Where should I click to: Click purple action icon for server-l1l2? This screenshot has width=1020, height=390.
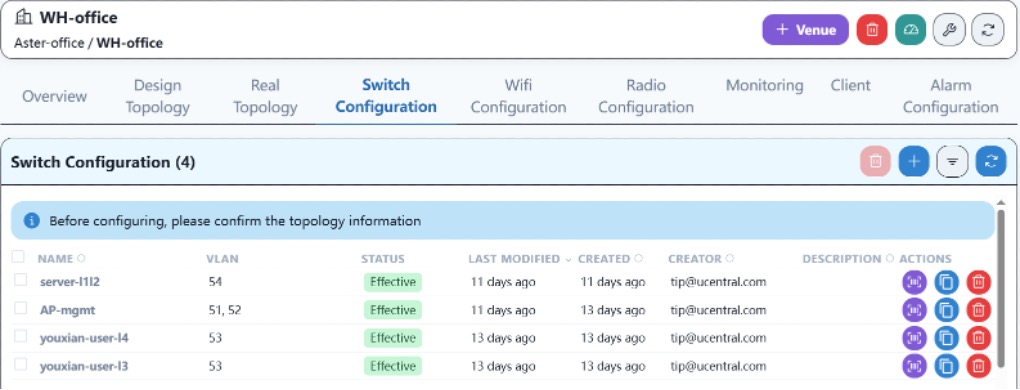914,283
